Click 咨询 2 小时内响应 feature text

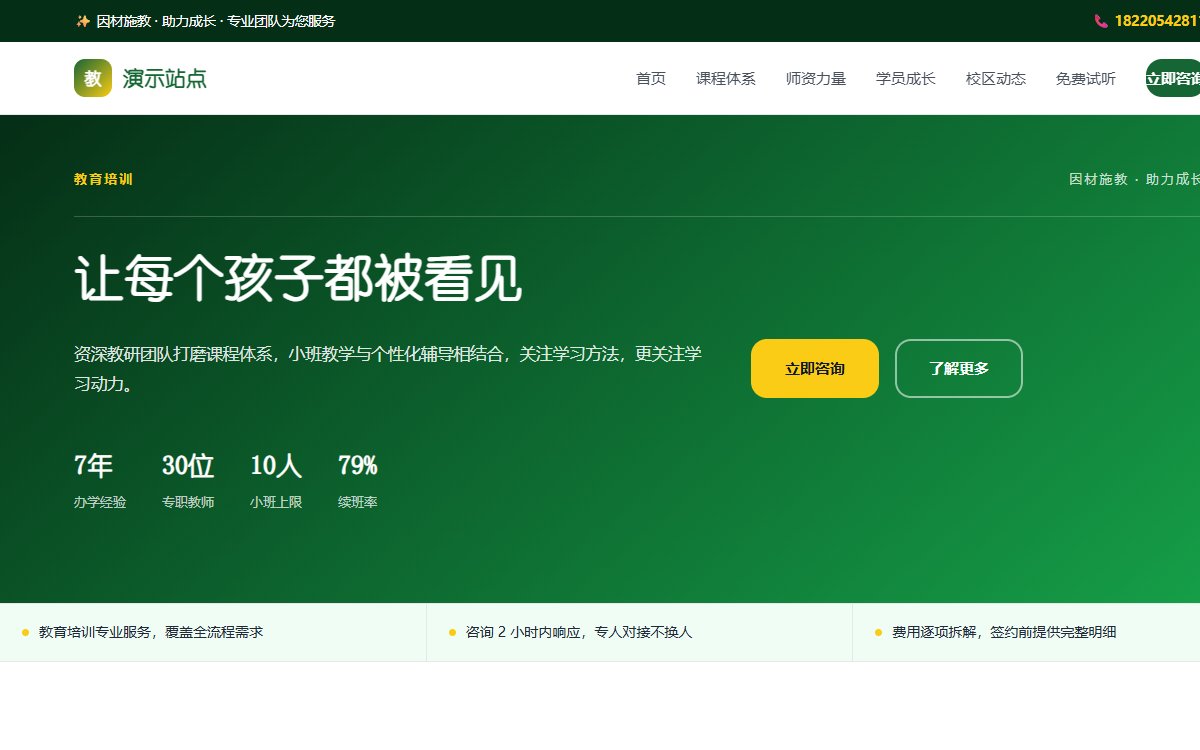click(x=579, y=632)
